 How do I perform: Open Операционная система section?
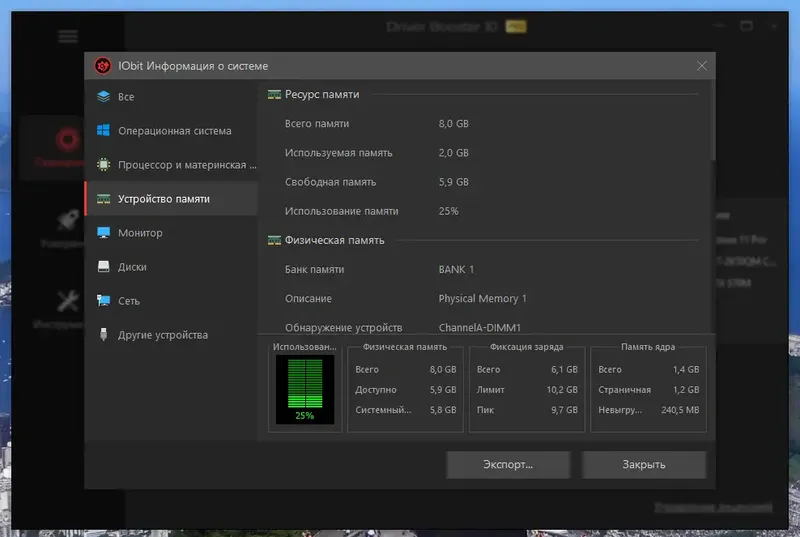tap(171, 131)
